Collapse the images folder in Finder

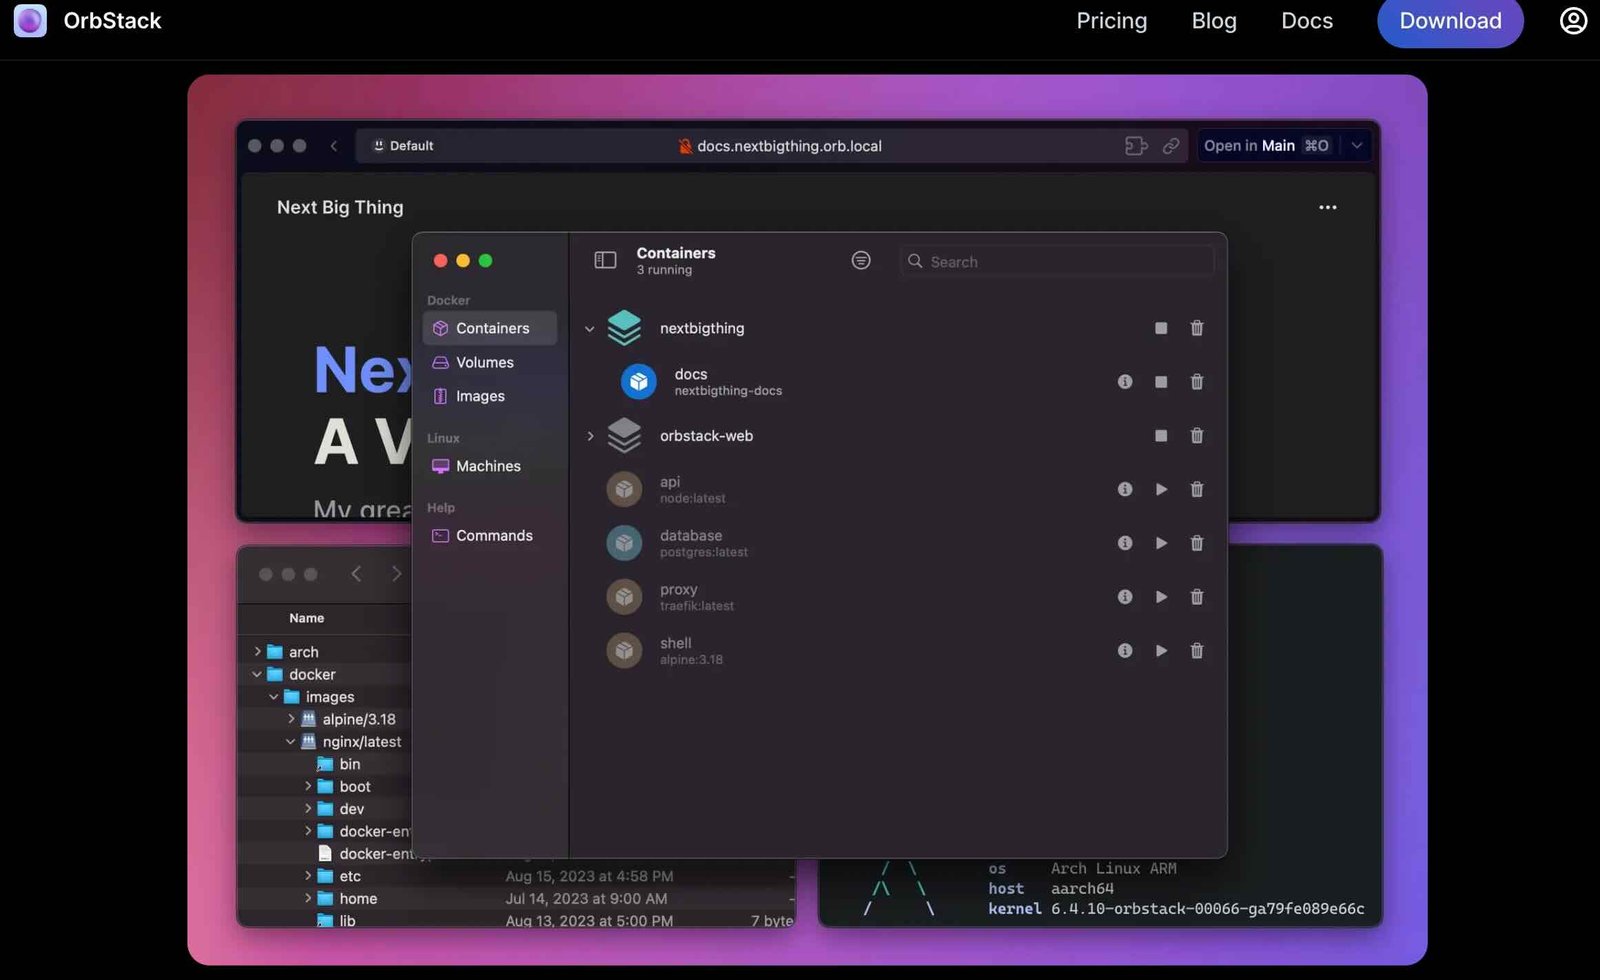click(x=273, y=697)
